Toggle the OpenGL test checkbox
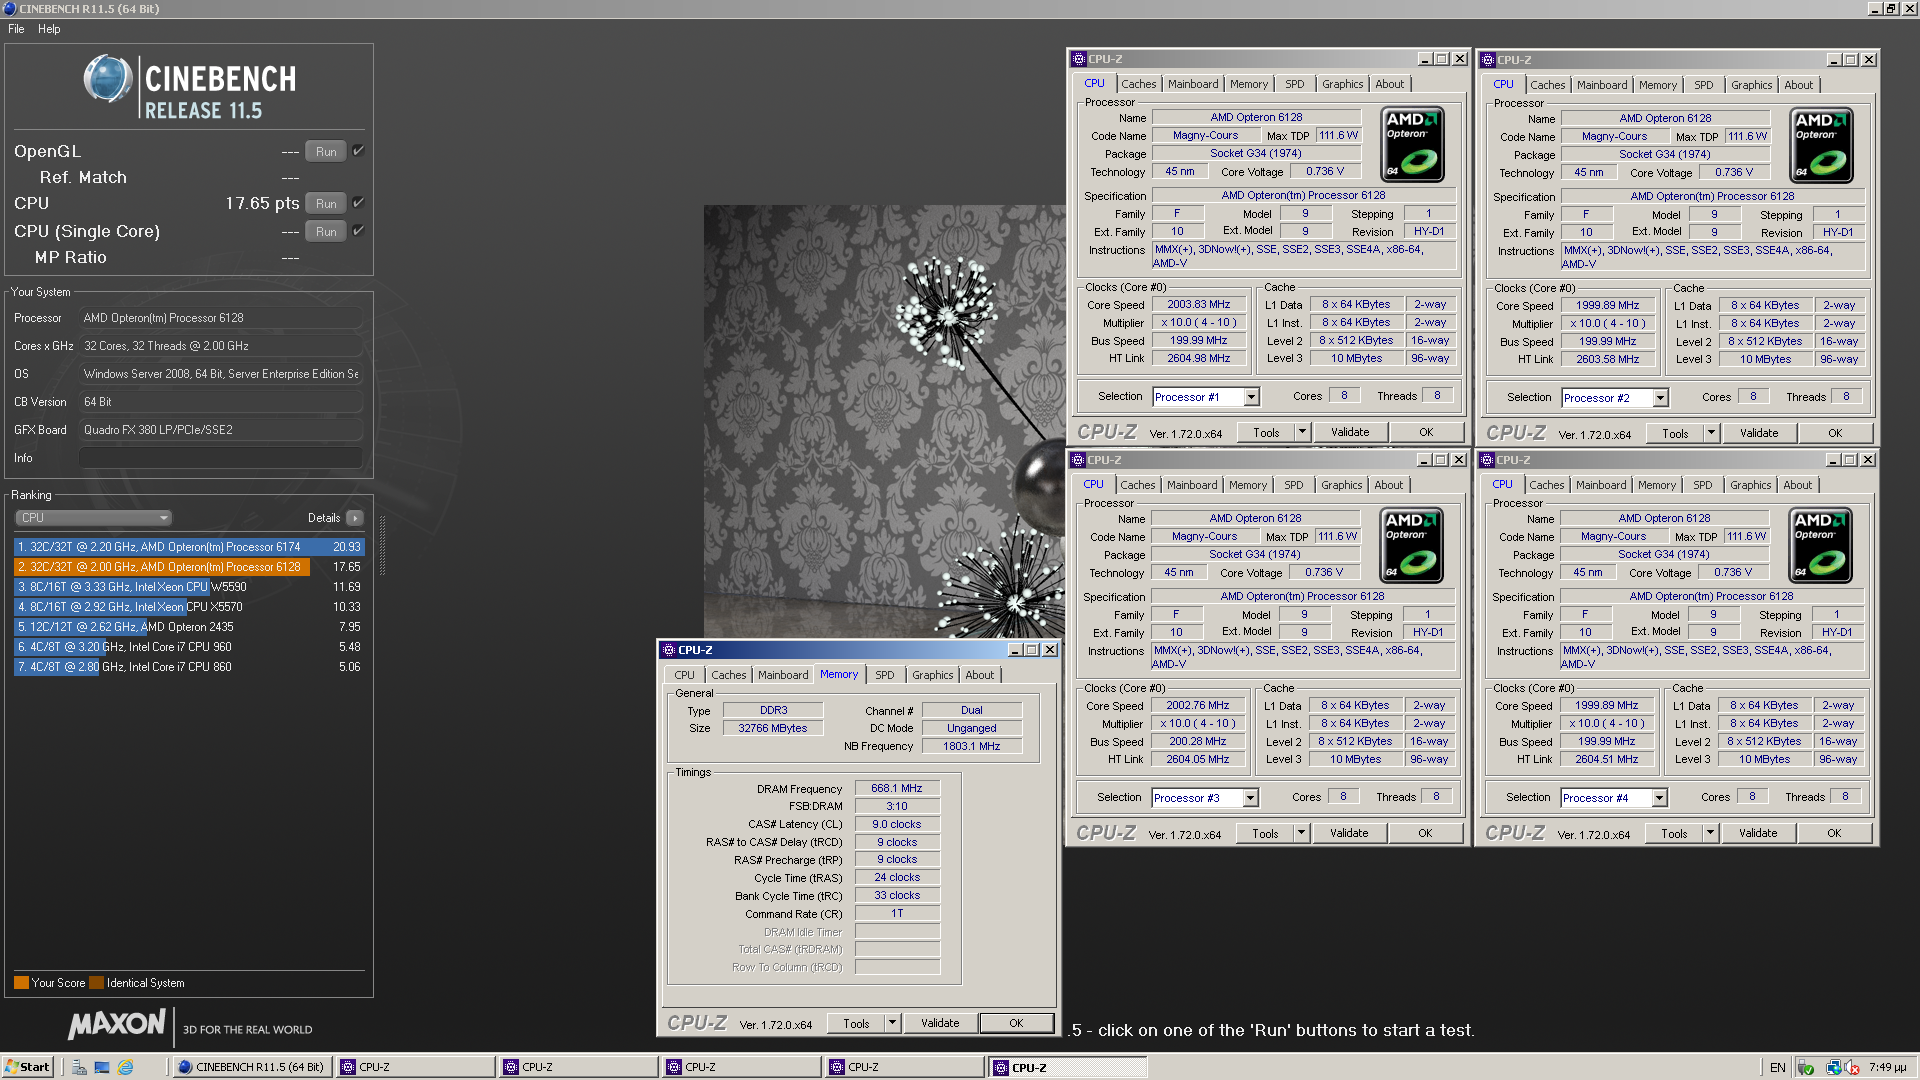 (358, 150)
